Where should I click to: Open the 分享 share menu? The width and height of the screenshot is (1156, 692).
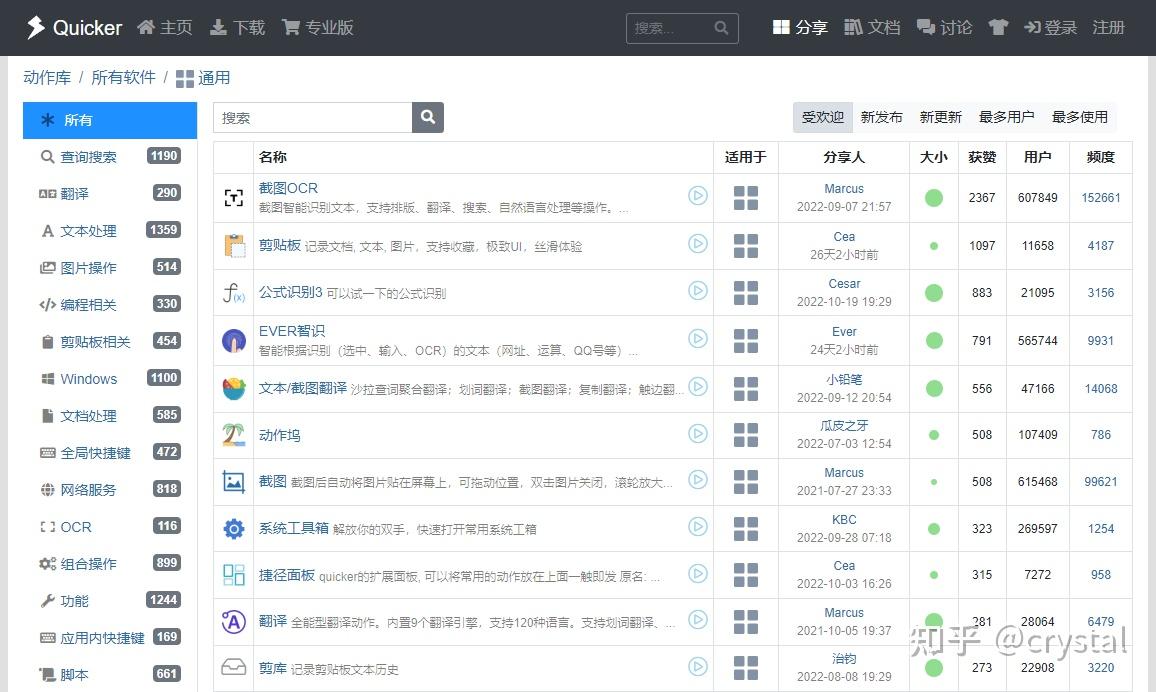point(800,27)
